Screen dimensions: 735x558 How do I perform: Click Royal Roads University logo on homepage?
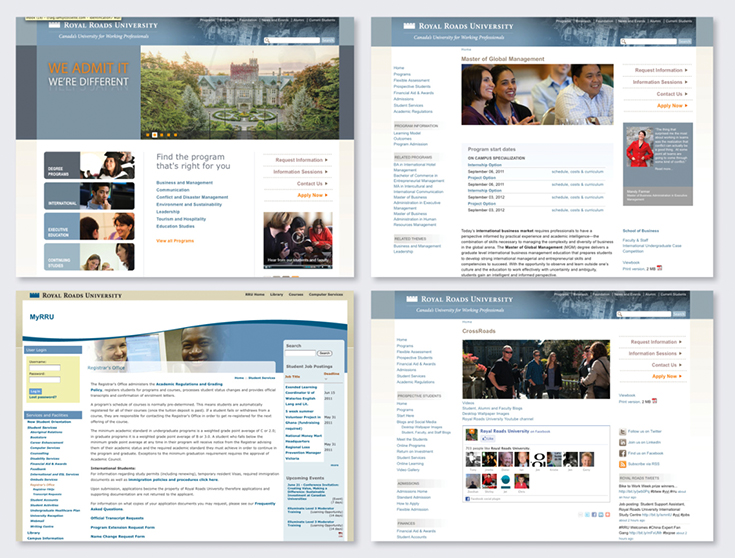103,25
